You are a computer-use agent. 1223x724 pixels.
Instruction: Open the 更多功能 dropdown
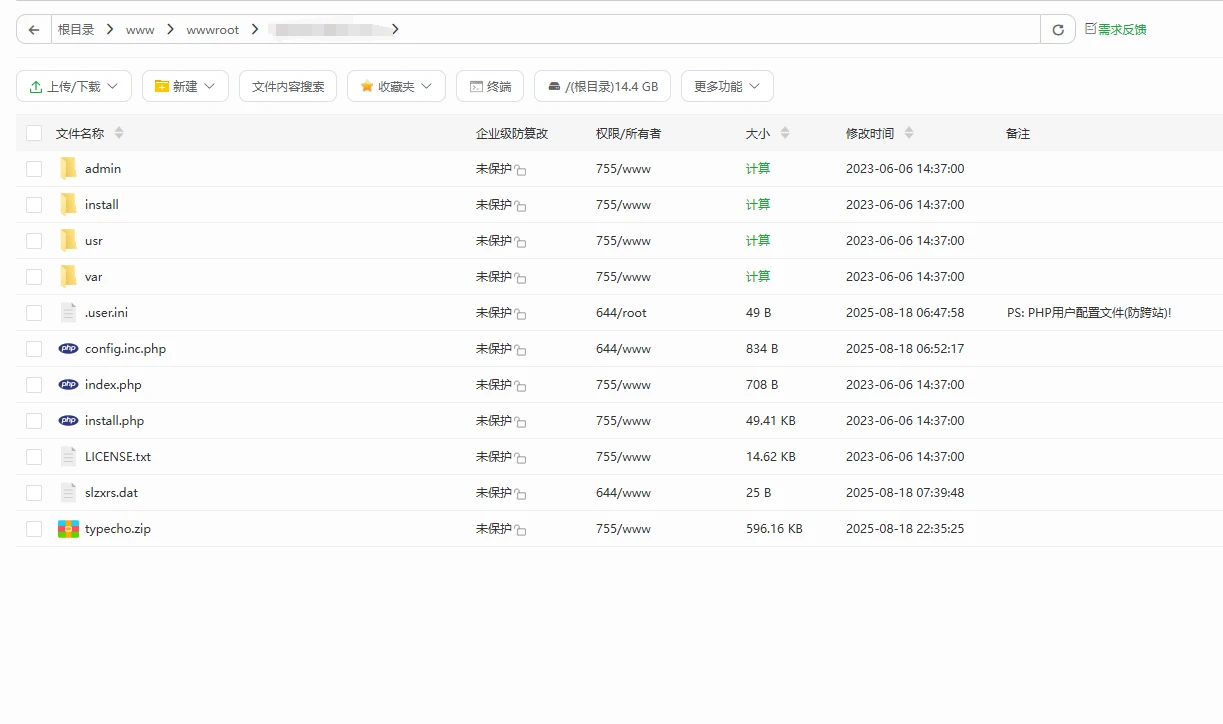(x=727, y=86)
